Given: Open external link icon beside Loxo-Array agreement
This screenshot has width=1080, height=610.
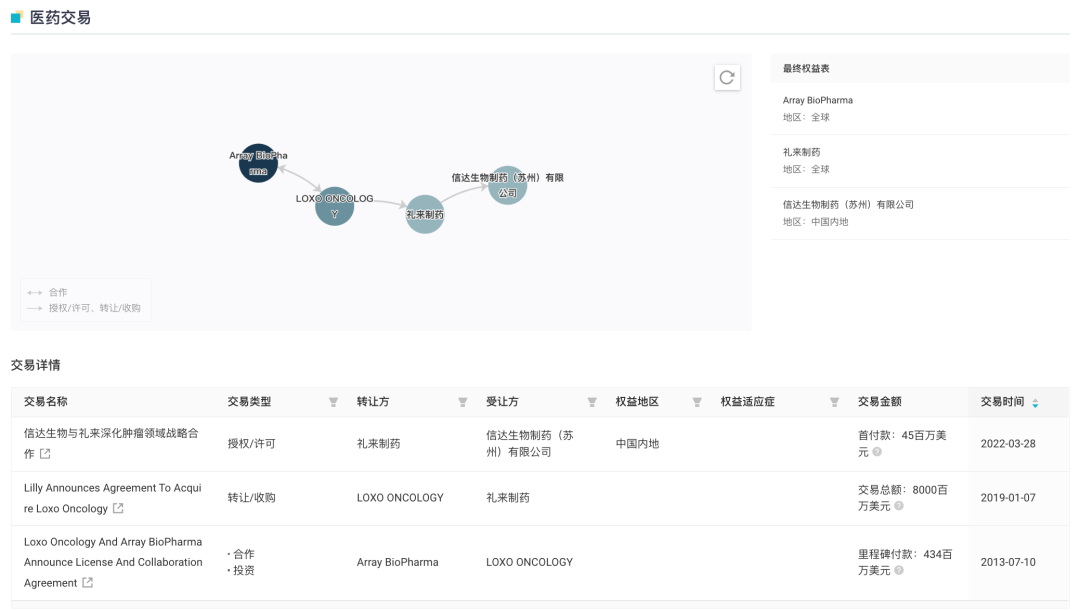Looking at the screenshot, I should click(x=88, y=583).
